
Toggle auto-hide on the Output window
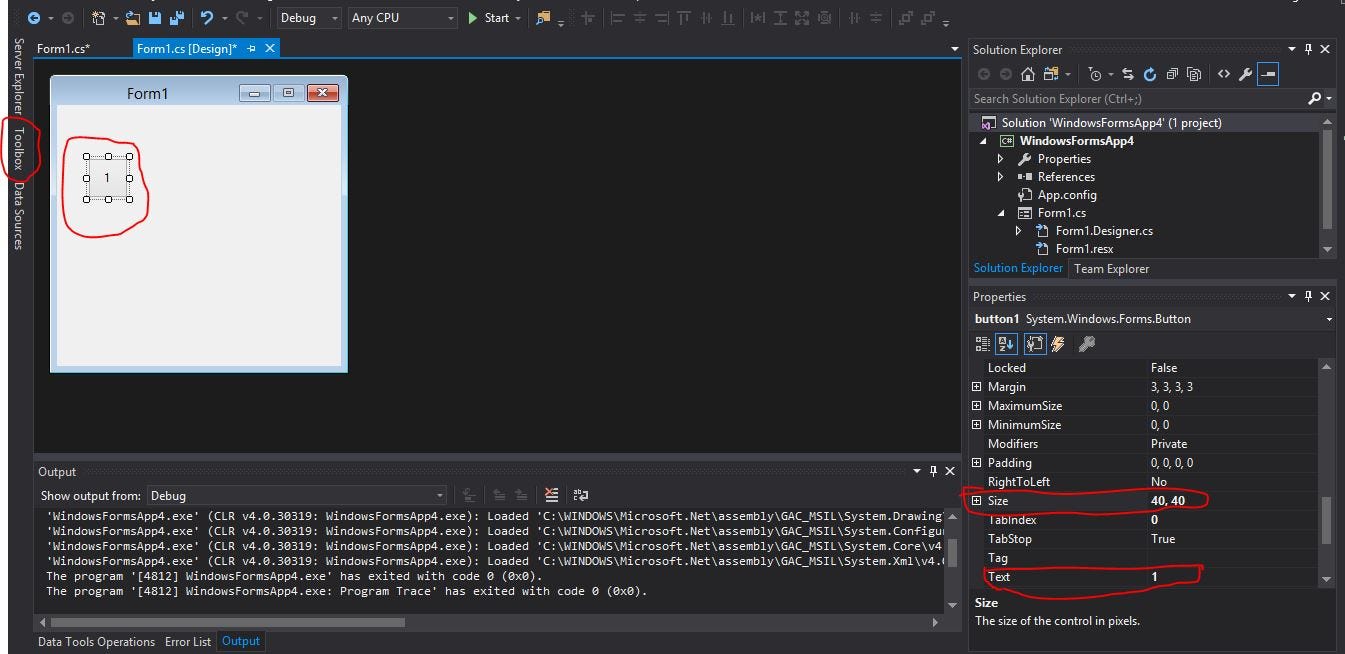tap(932, 471)
